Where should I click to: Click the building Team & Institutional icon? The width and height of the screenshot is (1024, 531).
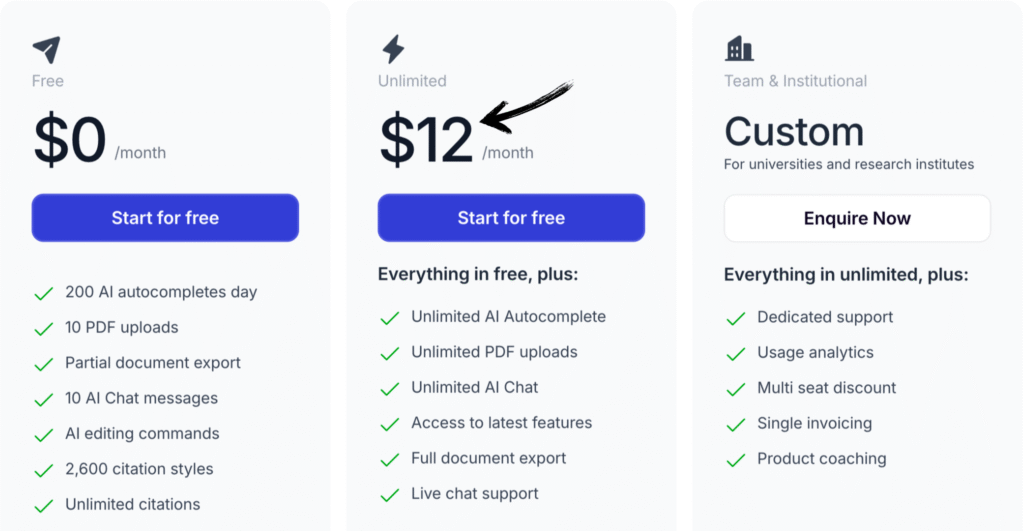(x=739, y=48)
